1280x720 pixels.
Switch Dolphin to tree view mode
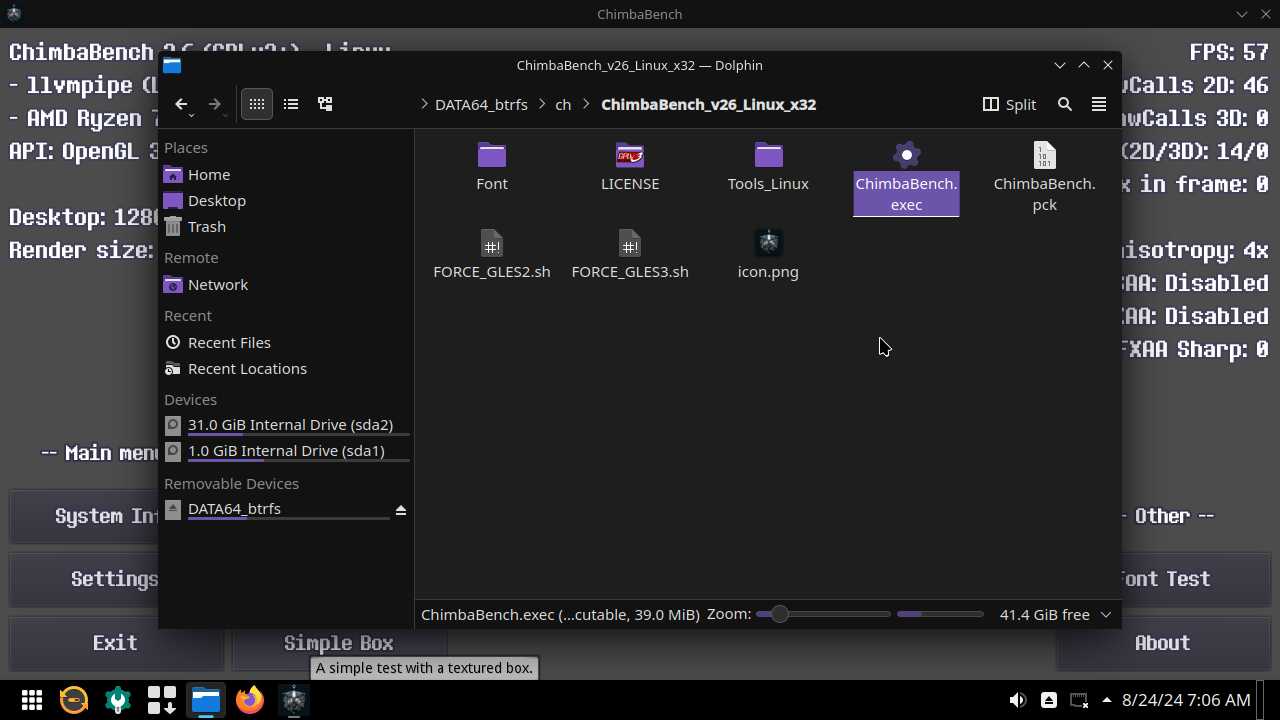(325, 104)
